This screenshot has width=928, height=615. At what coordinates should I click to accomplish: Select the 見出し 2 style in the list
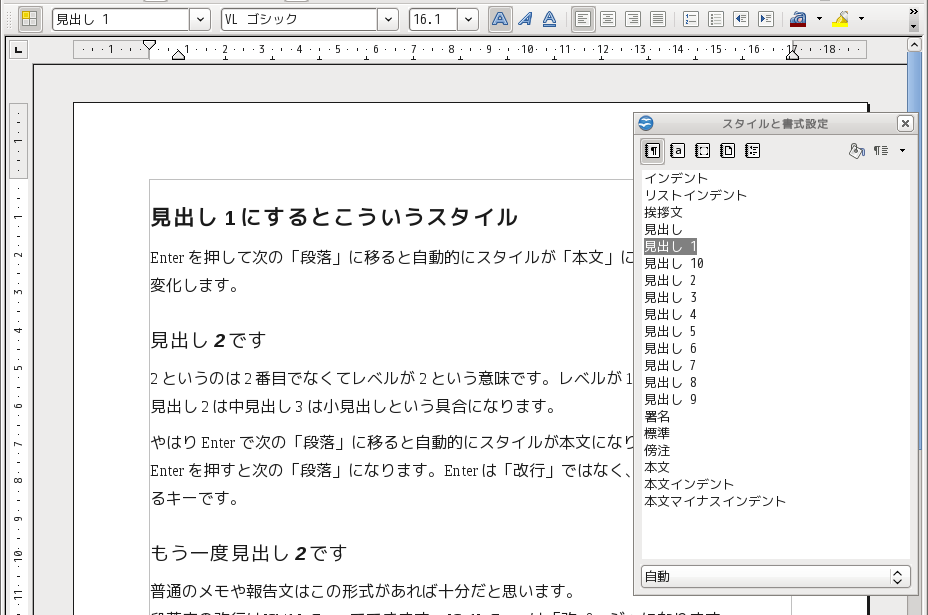(x=670, y=281)
